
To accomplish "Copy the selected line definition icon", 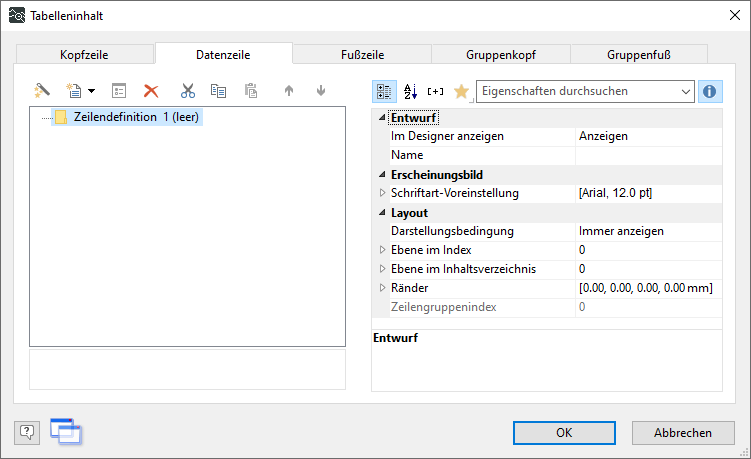I will [x=218, y=91].
